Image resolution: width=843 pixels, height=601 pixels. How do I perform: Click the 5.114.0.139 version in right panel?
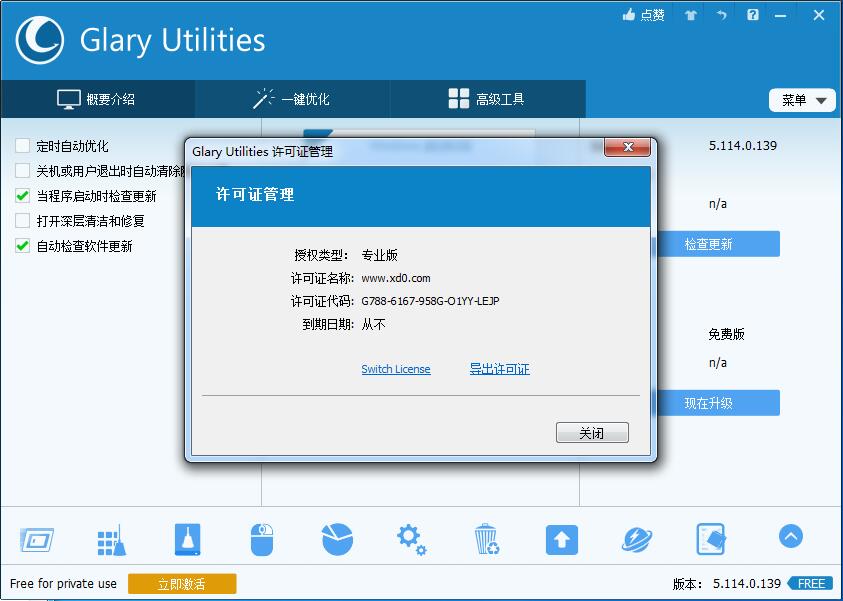pos(742,146)
